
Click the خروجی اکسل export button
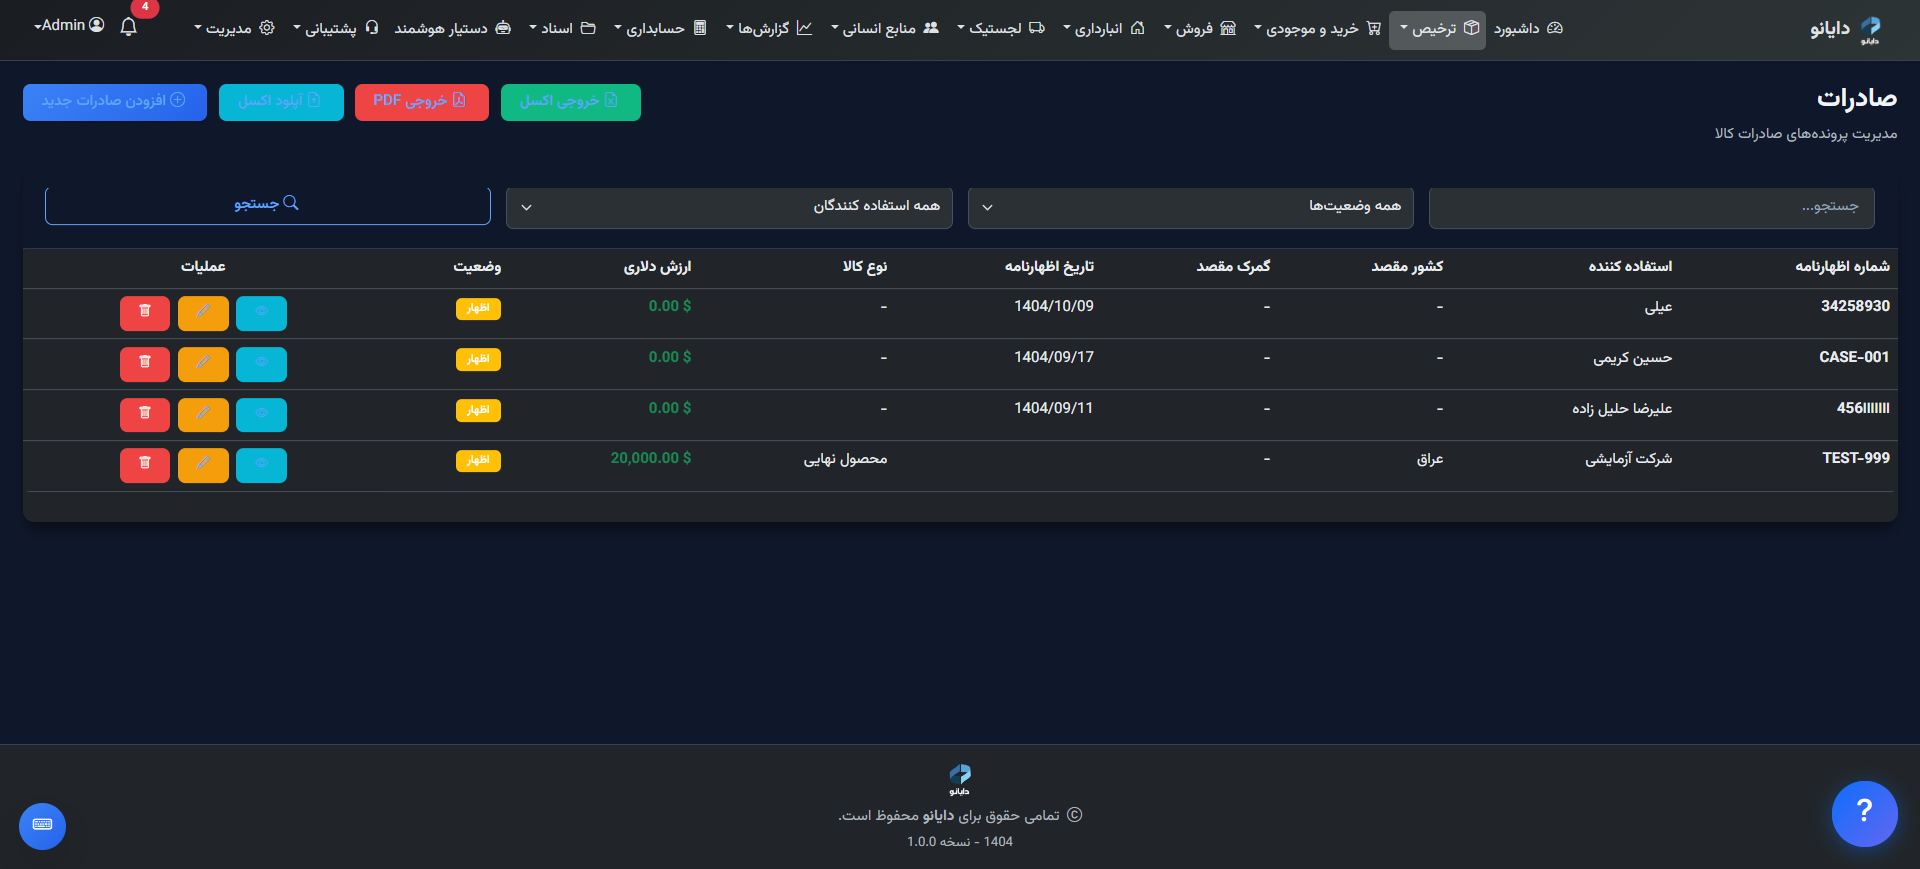[x=570, y=102]
